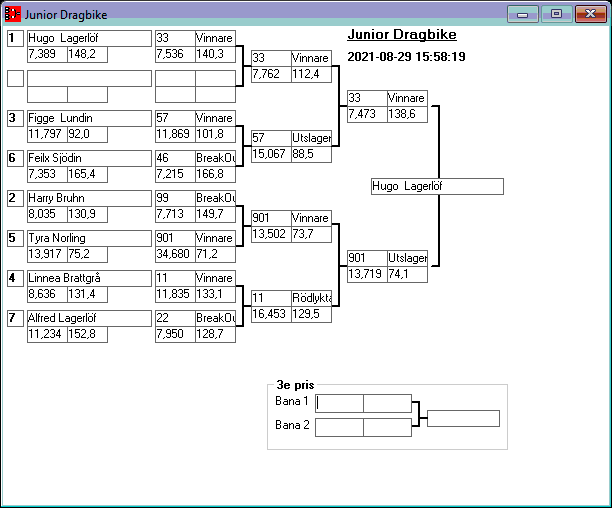Click the speed value 165,4

87,174
